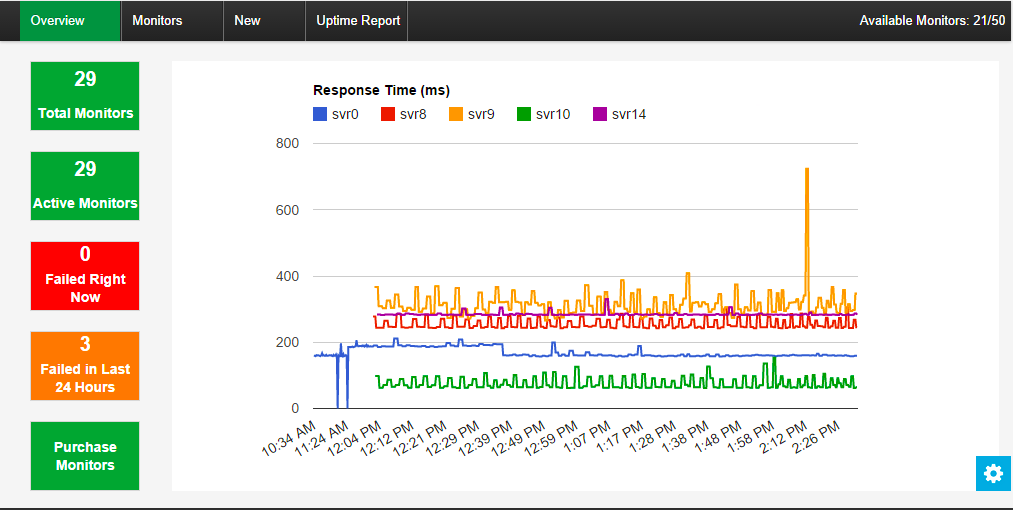Viewport: 1013px width, 510px height.
Task: Click the svr0 legend label text
Action: coord(345,115)
